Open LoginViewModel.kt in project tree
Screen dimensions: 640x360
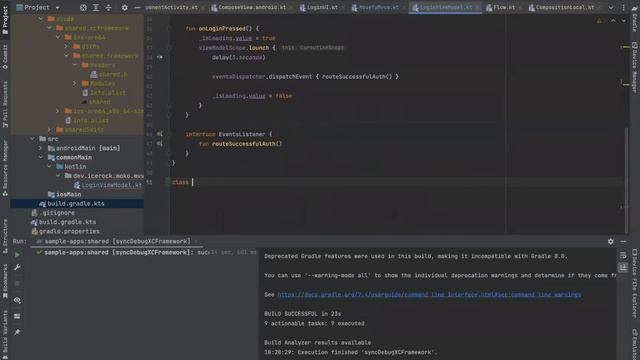[112, 185]
